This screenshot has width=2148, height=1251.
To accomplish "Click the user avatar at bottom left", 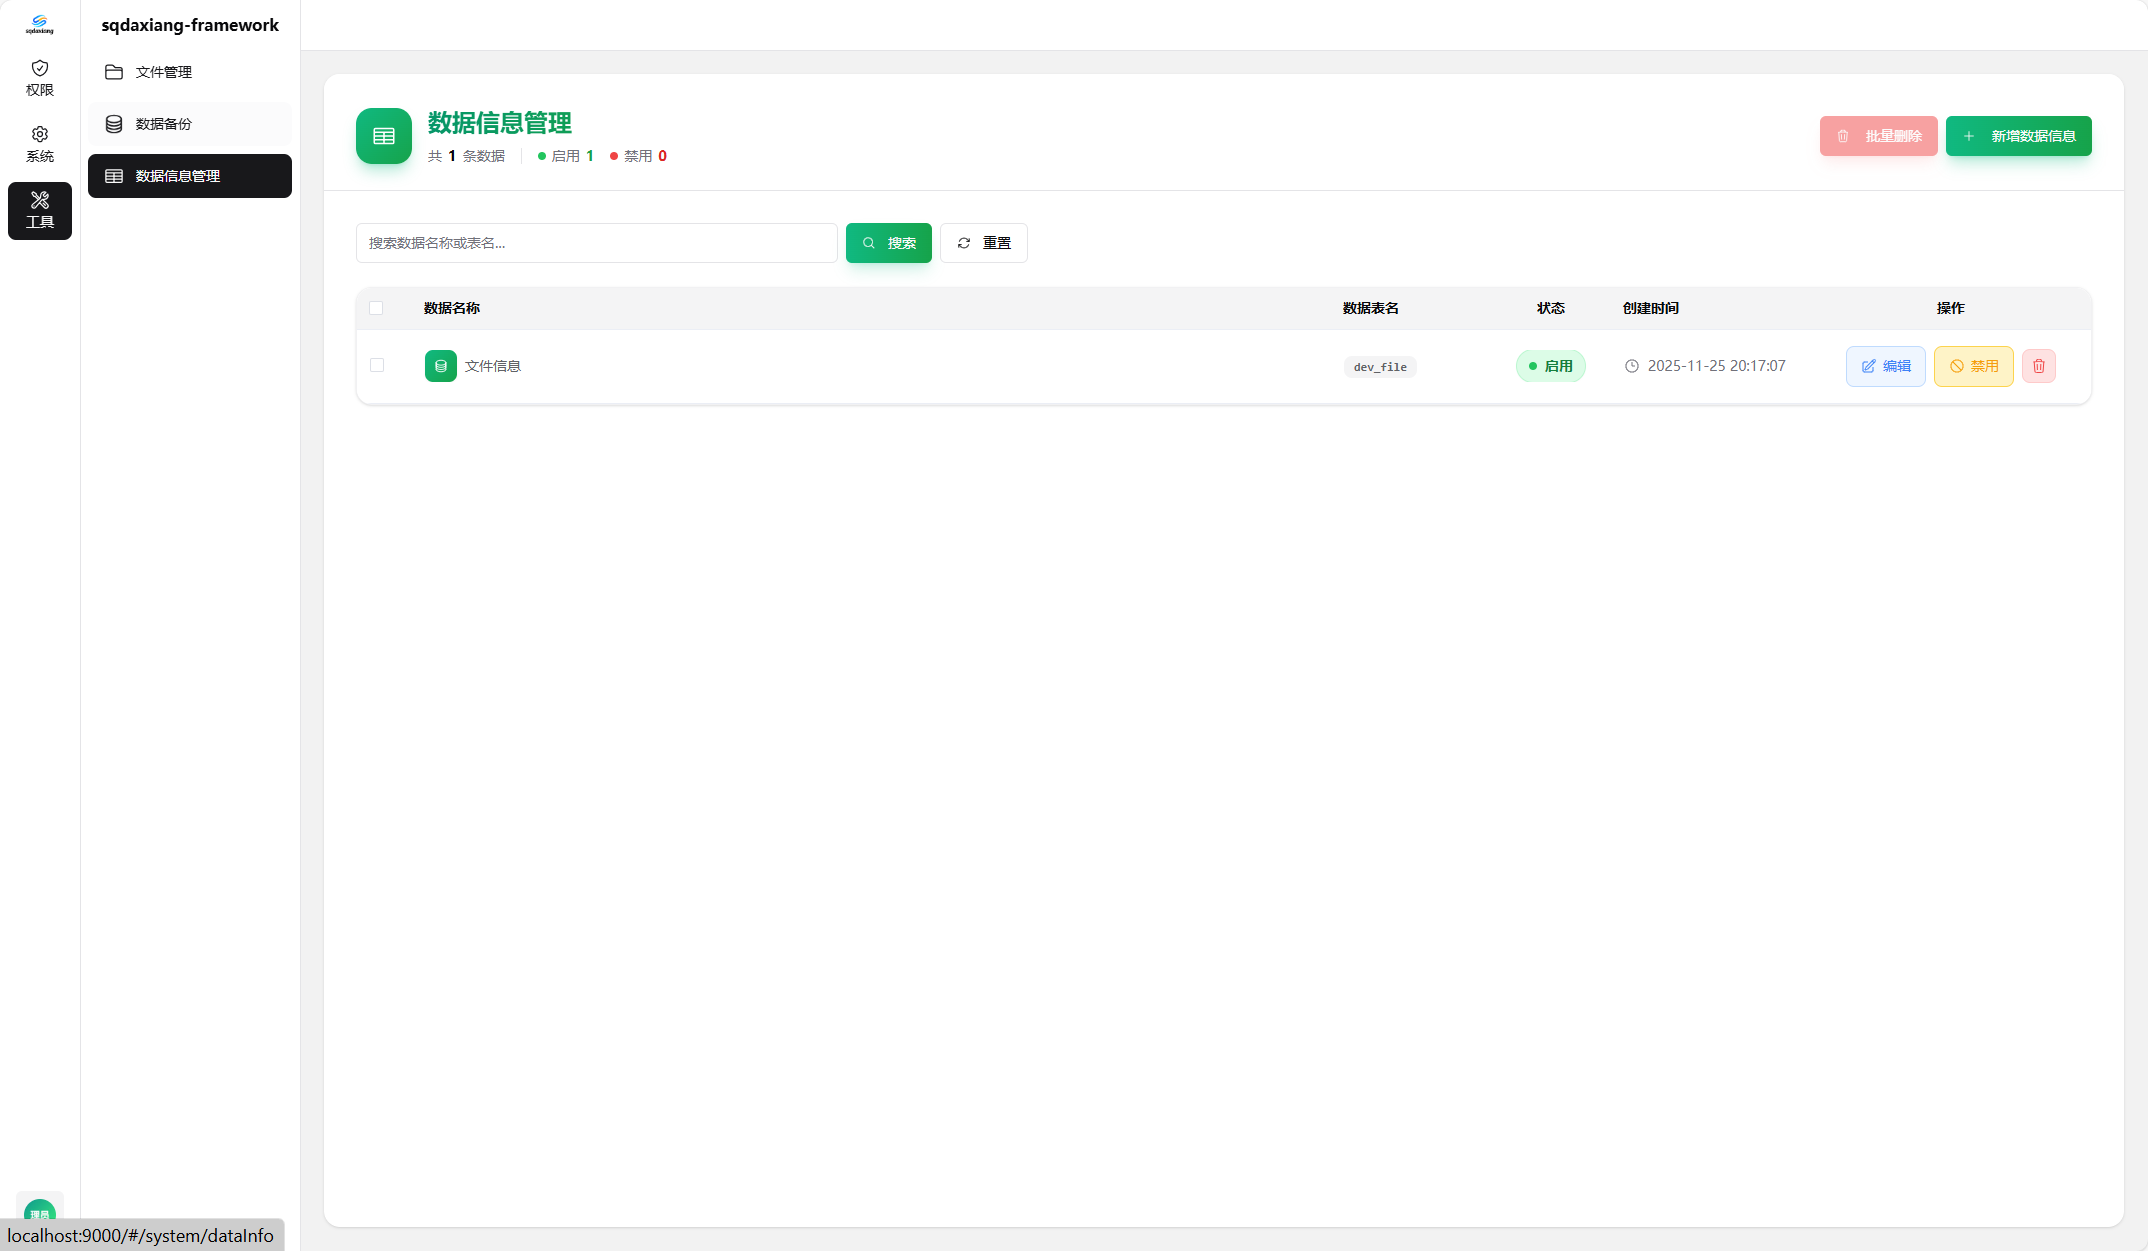I will 40,1208.
